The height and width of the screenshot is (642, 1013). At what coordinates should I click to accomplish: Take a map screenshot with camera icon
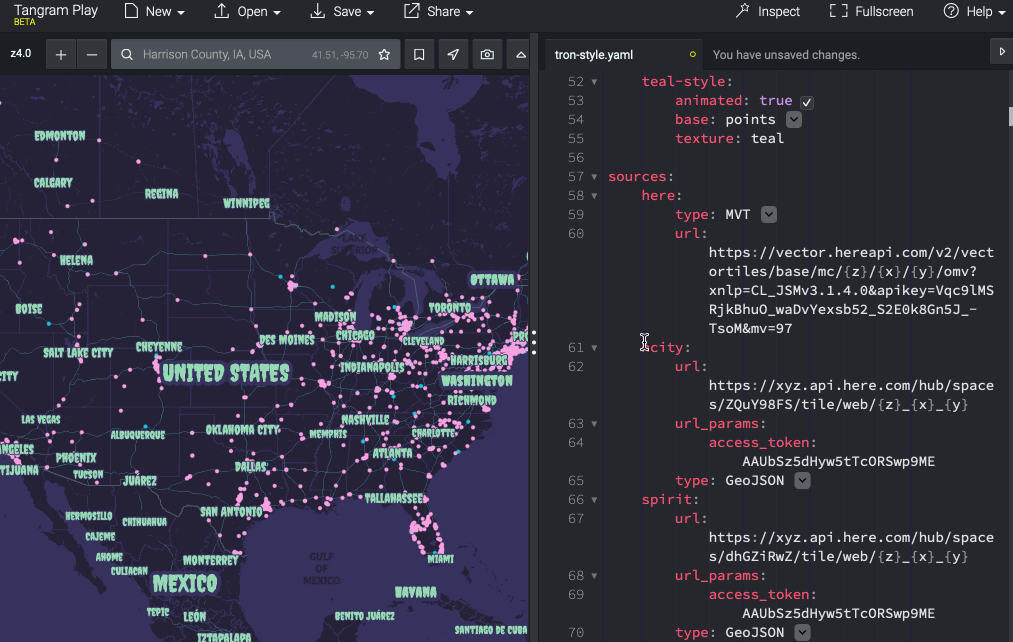487,55
